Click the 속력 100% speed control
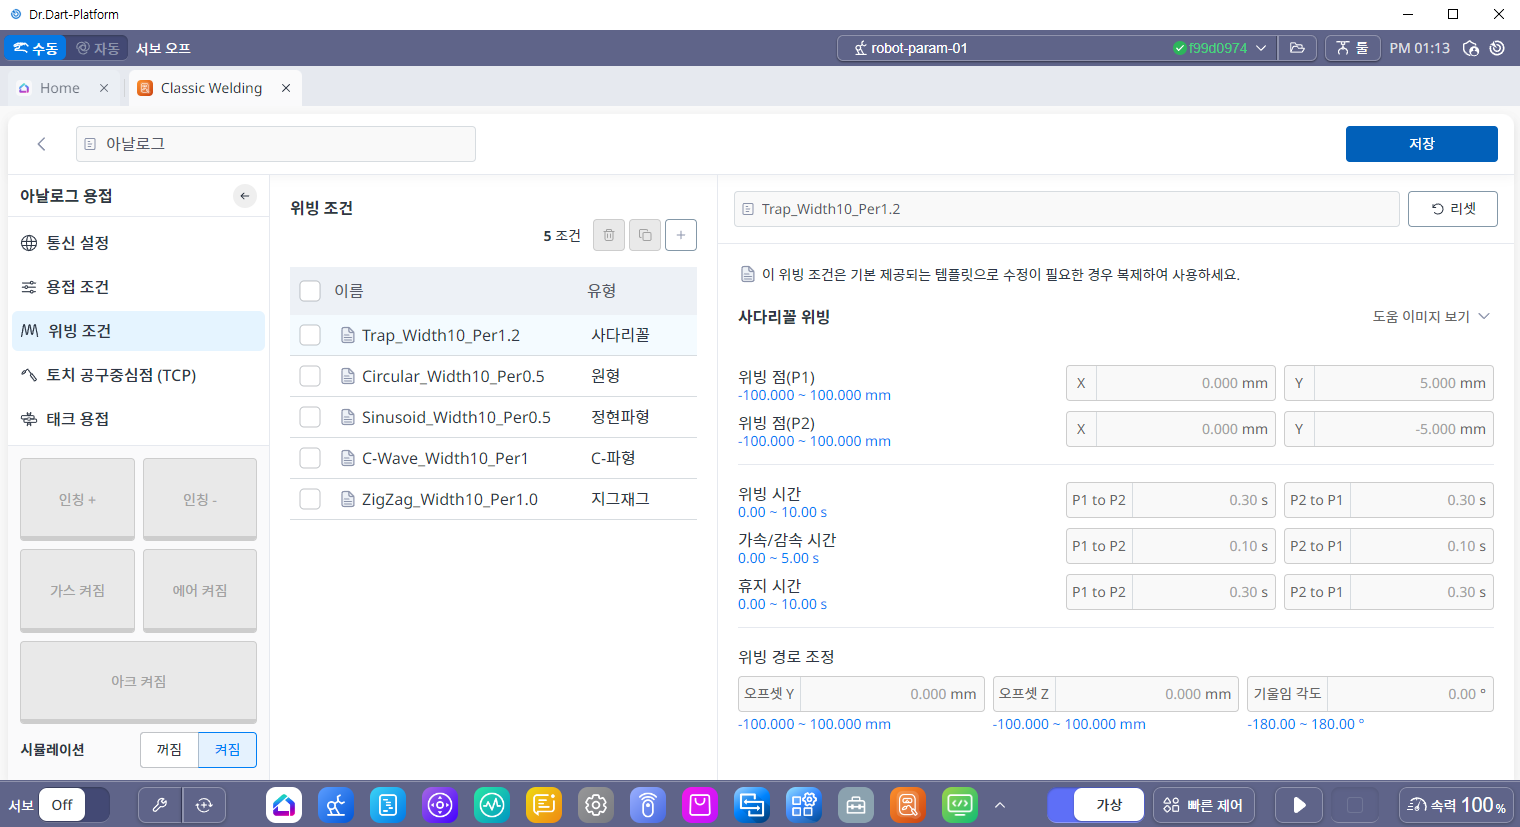The height and width of the screenshot is (827, 1520). click(1456, 805)
